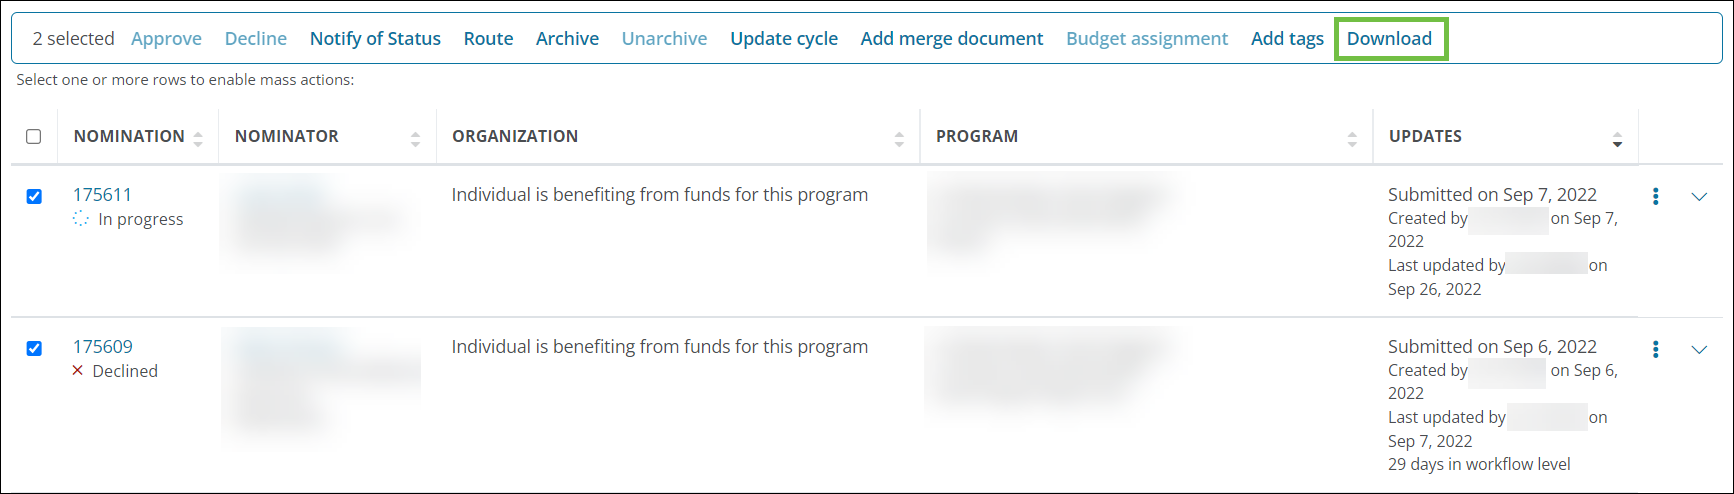The width and height of the screenshot is (1734, 494).
Task: Select the Route mass action
Action: [488, 39]
